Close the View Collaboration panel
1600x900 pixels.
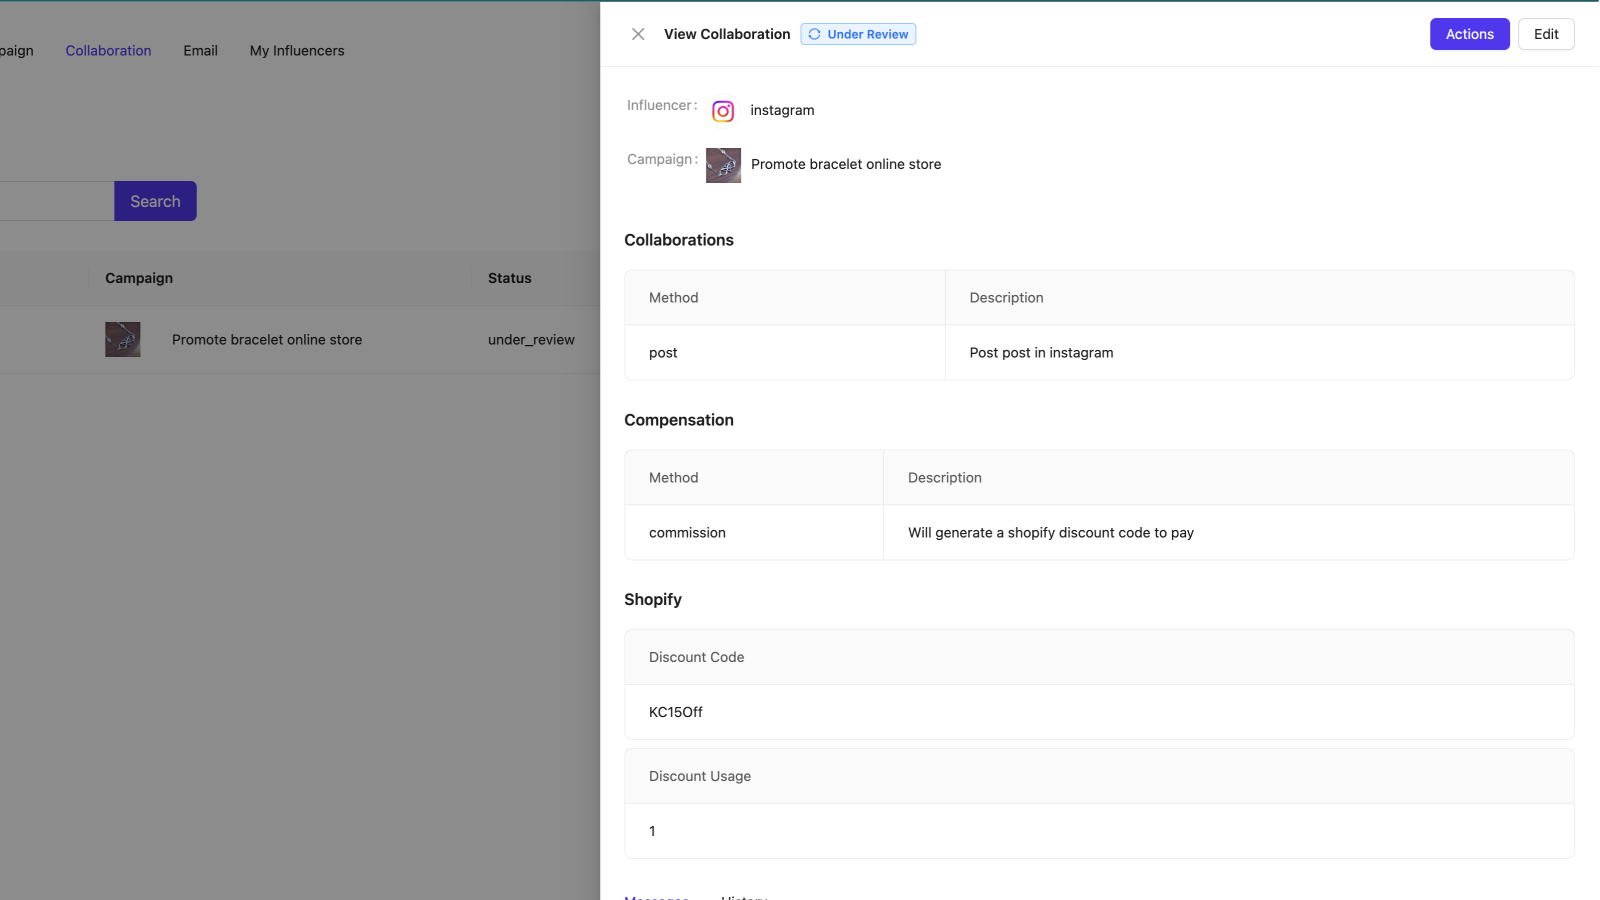[638, 33]
